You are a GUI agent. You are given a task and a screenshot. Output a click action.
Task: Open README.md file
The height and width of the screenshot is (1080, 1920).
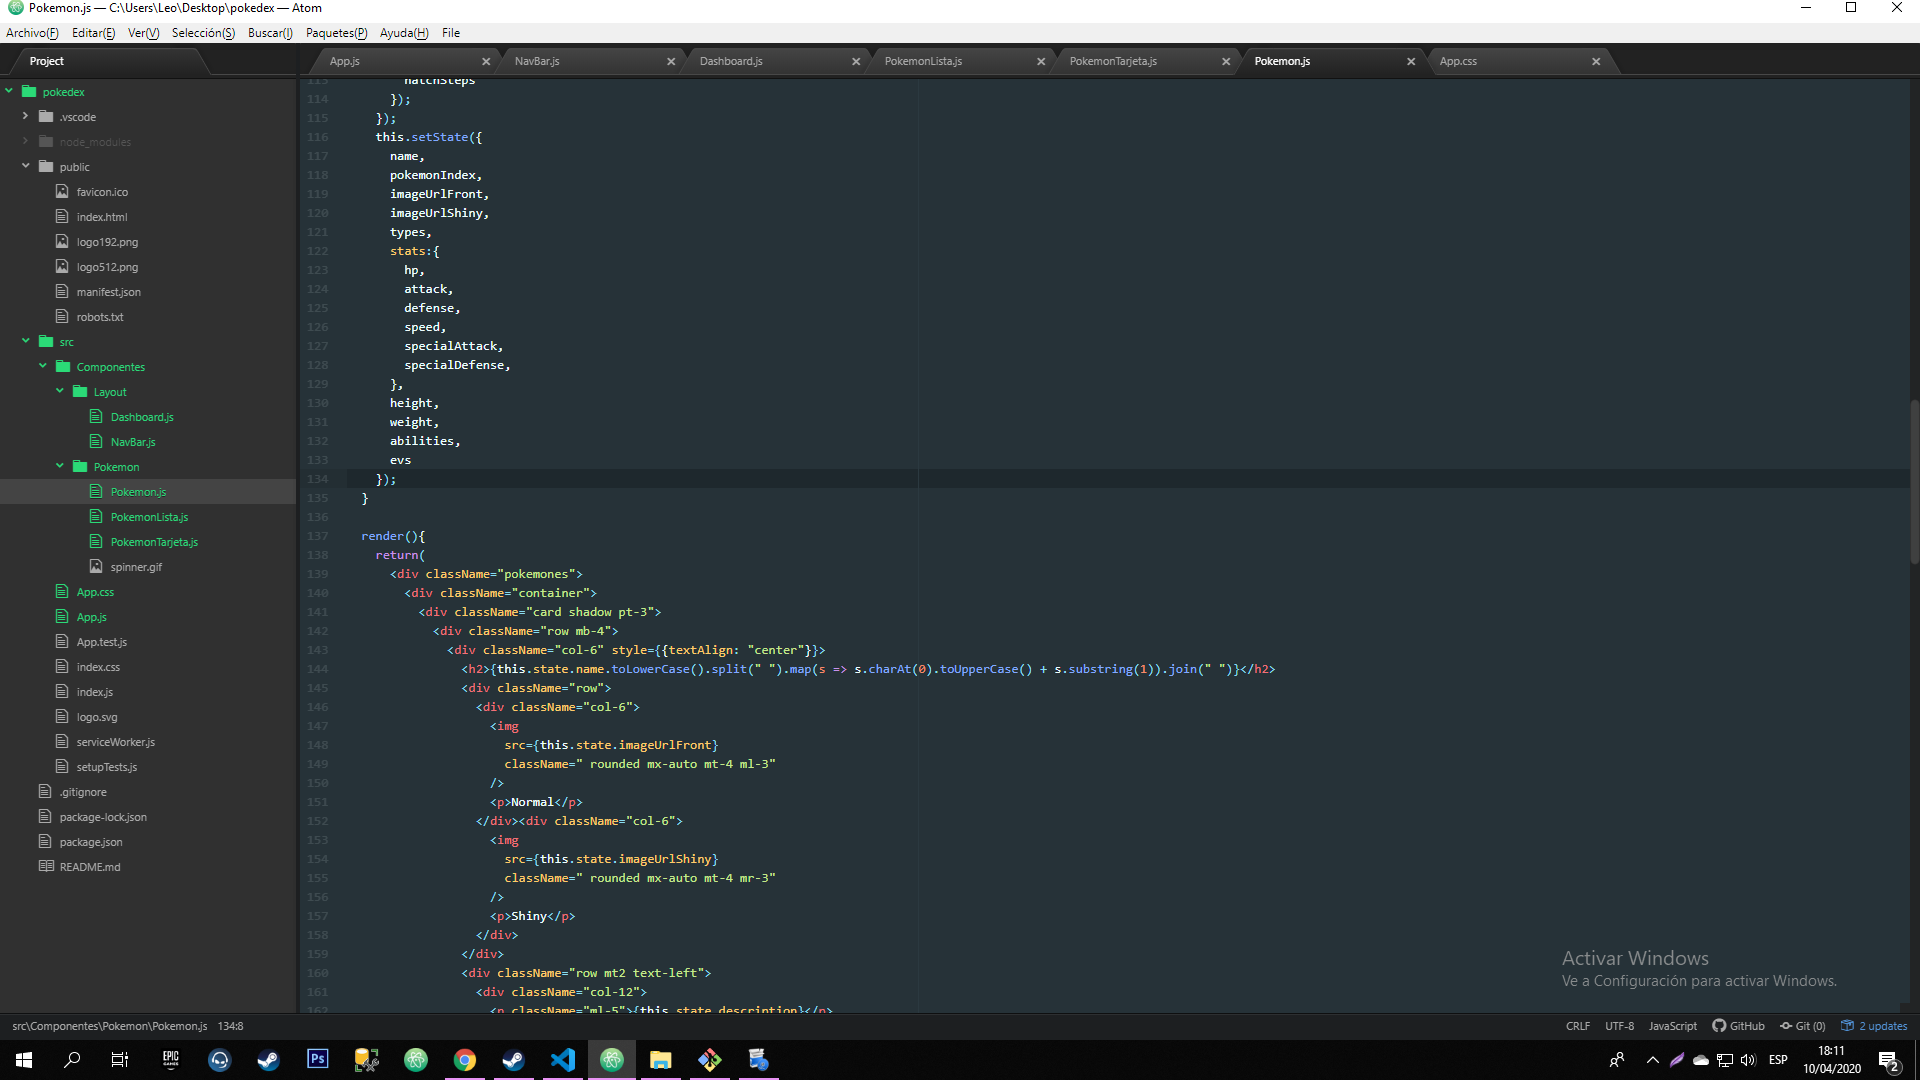pos(90,867)
